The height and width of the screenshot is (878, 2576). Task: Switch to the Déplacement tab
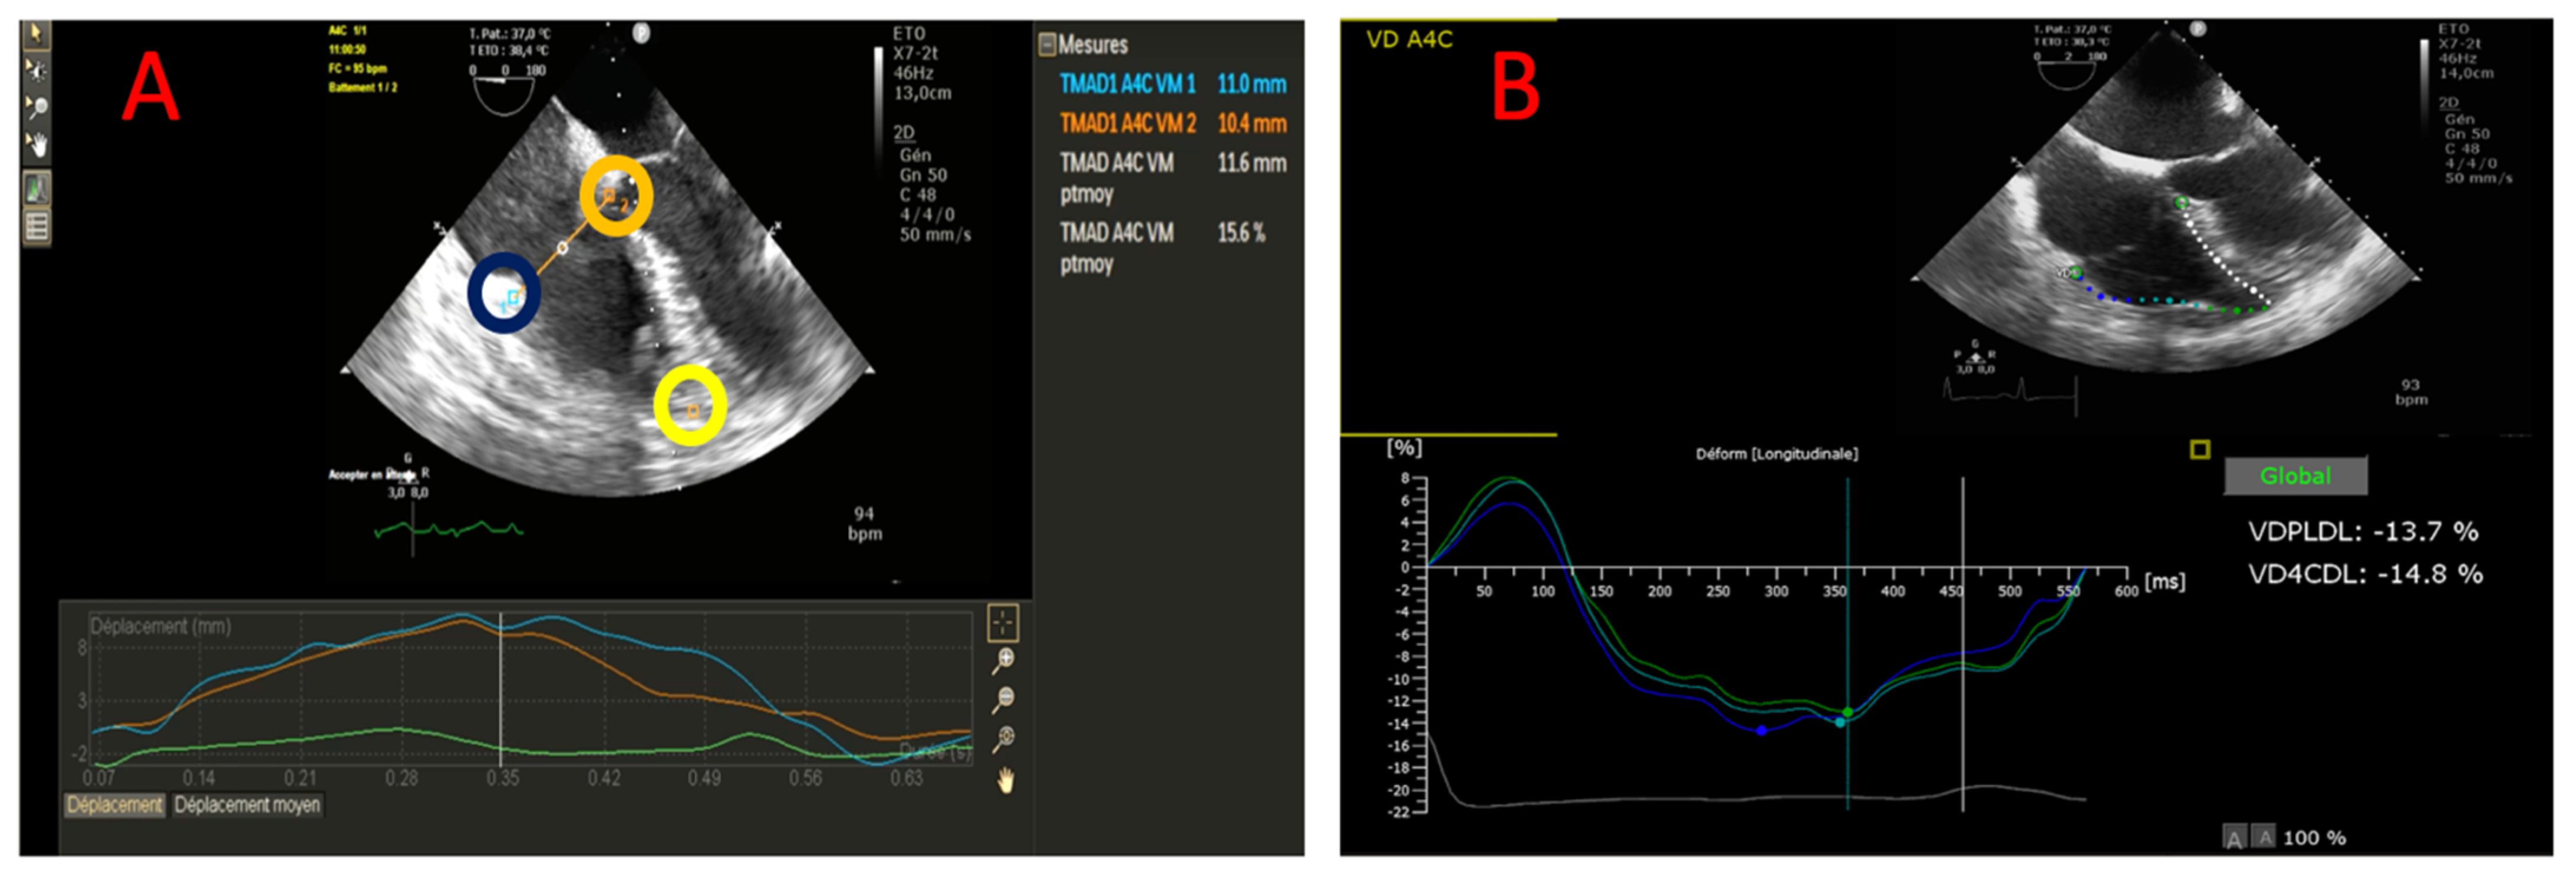[x=115, y=805]
